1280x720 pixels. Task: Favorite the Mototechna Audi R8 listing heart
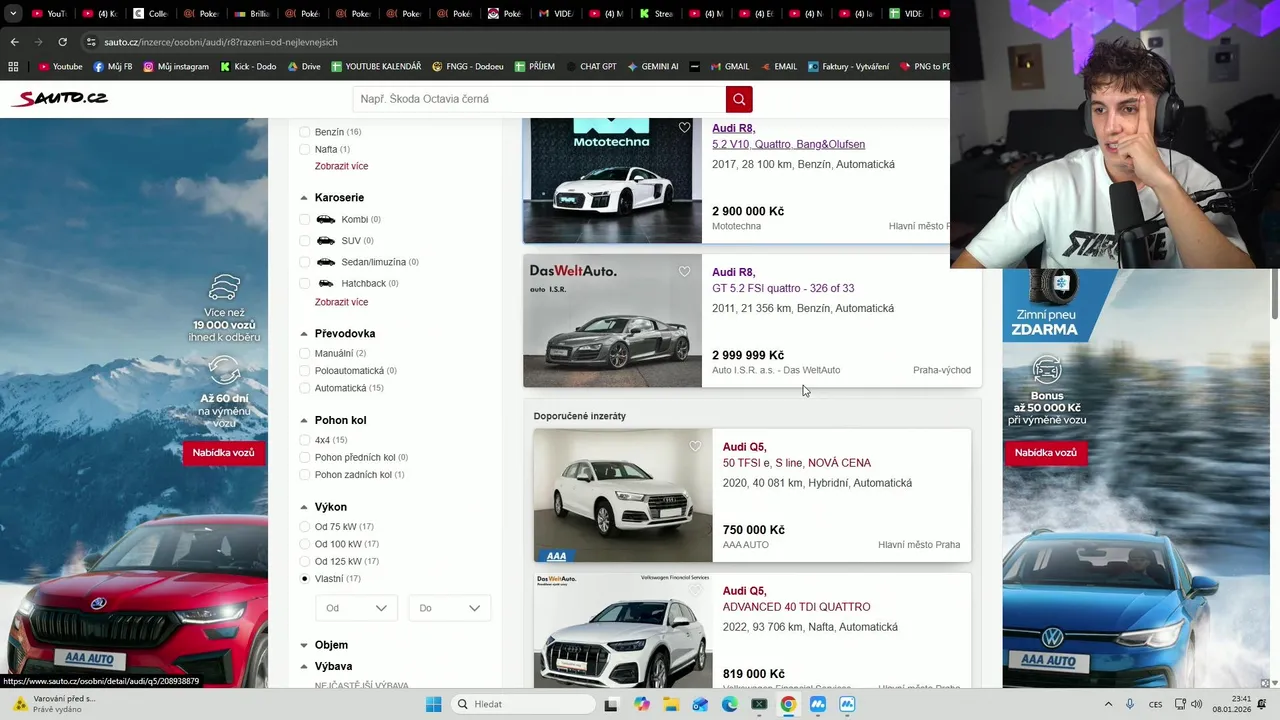coord(684,128)
